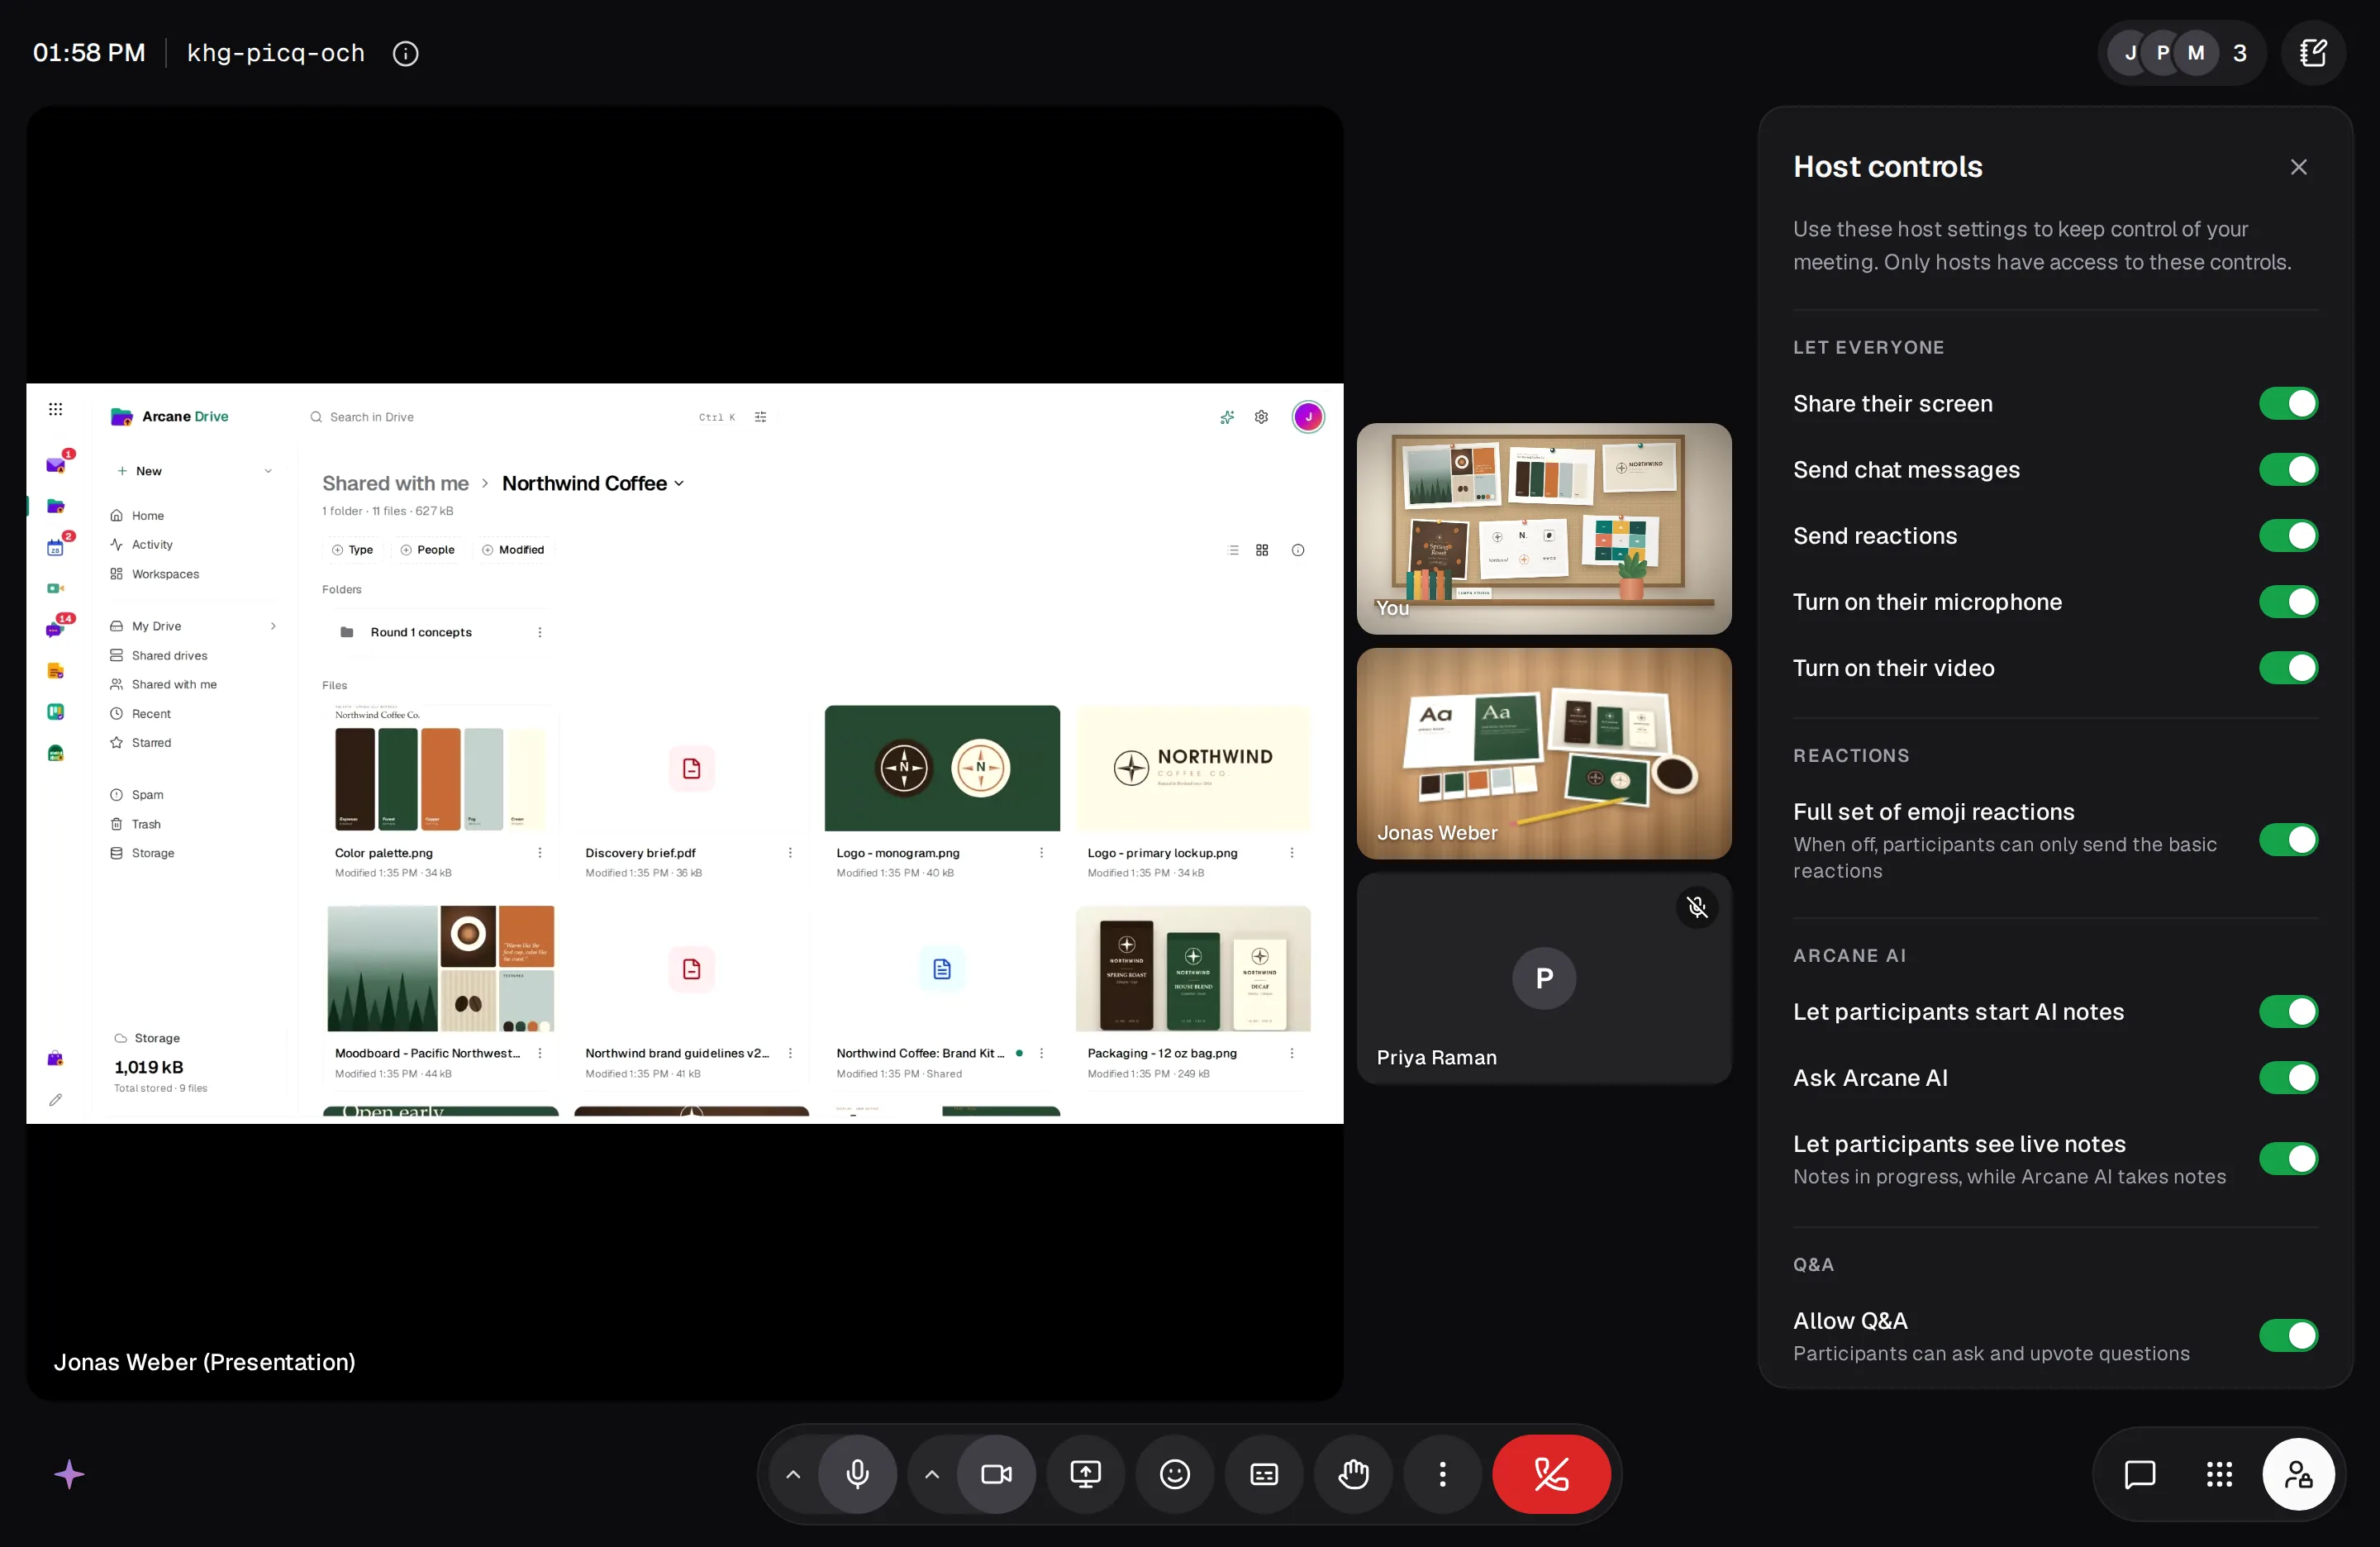Toggle Turn on their video setting

[2288, 668]
